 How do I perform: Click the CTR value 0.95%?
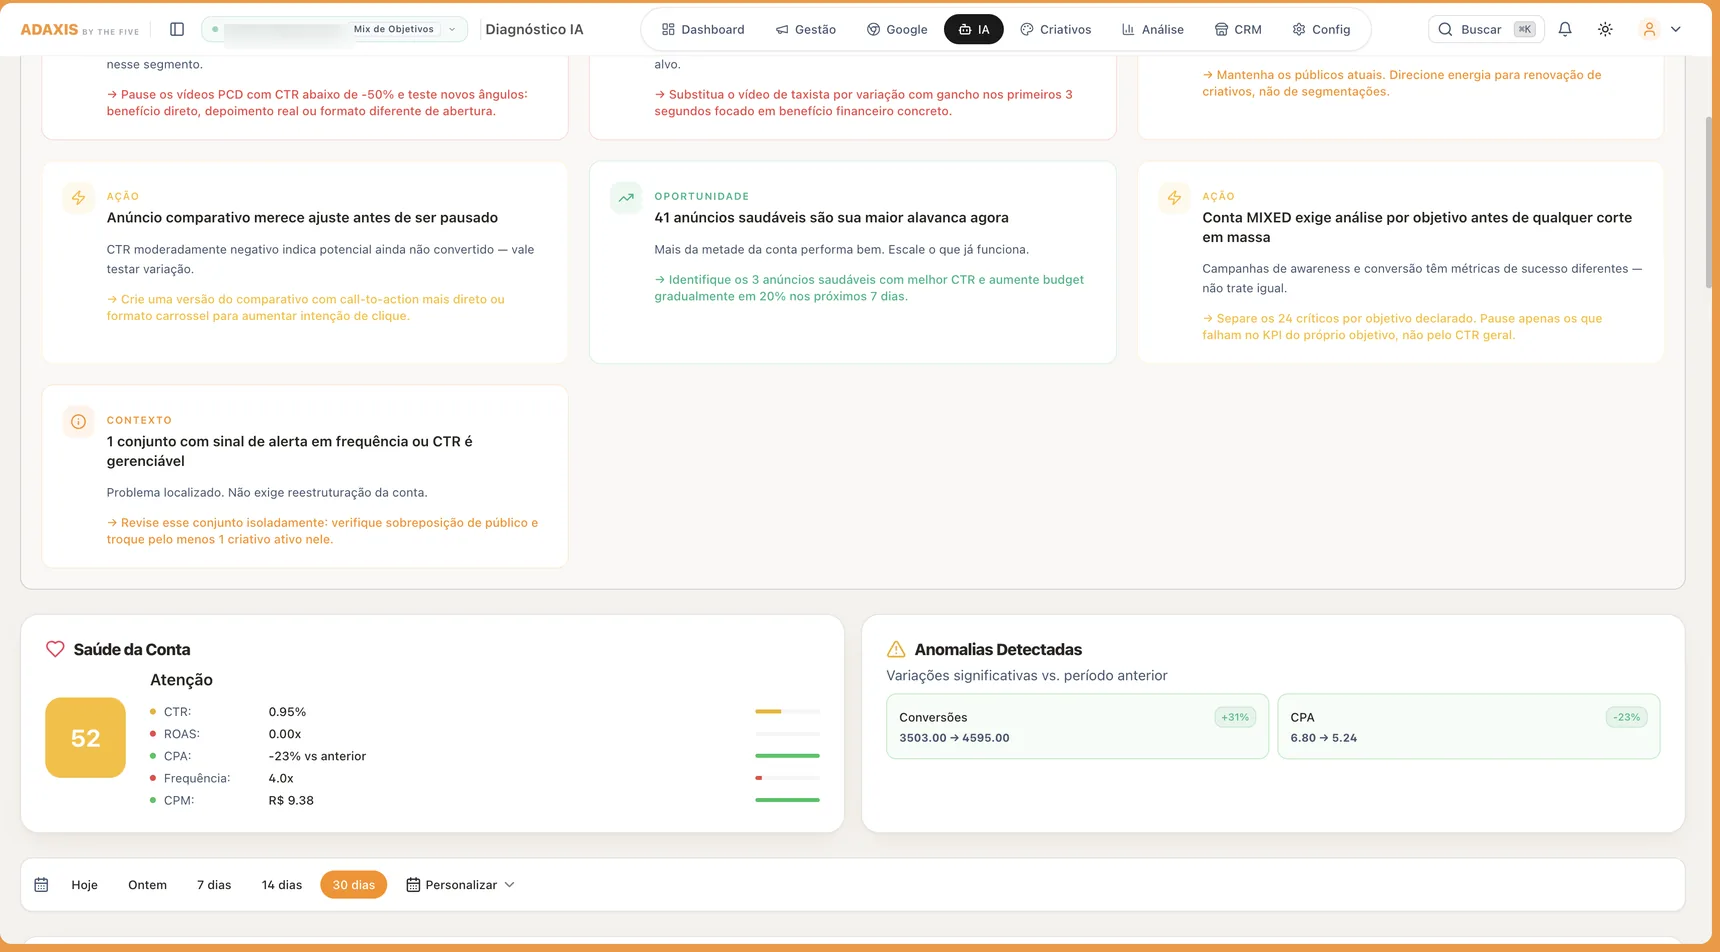[287, 712]
